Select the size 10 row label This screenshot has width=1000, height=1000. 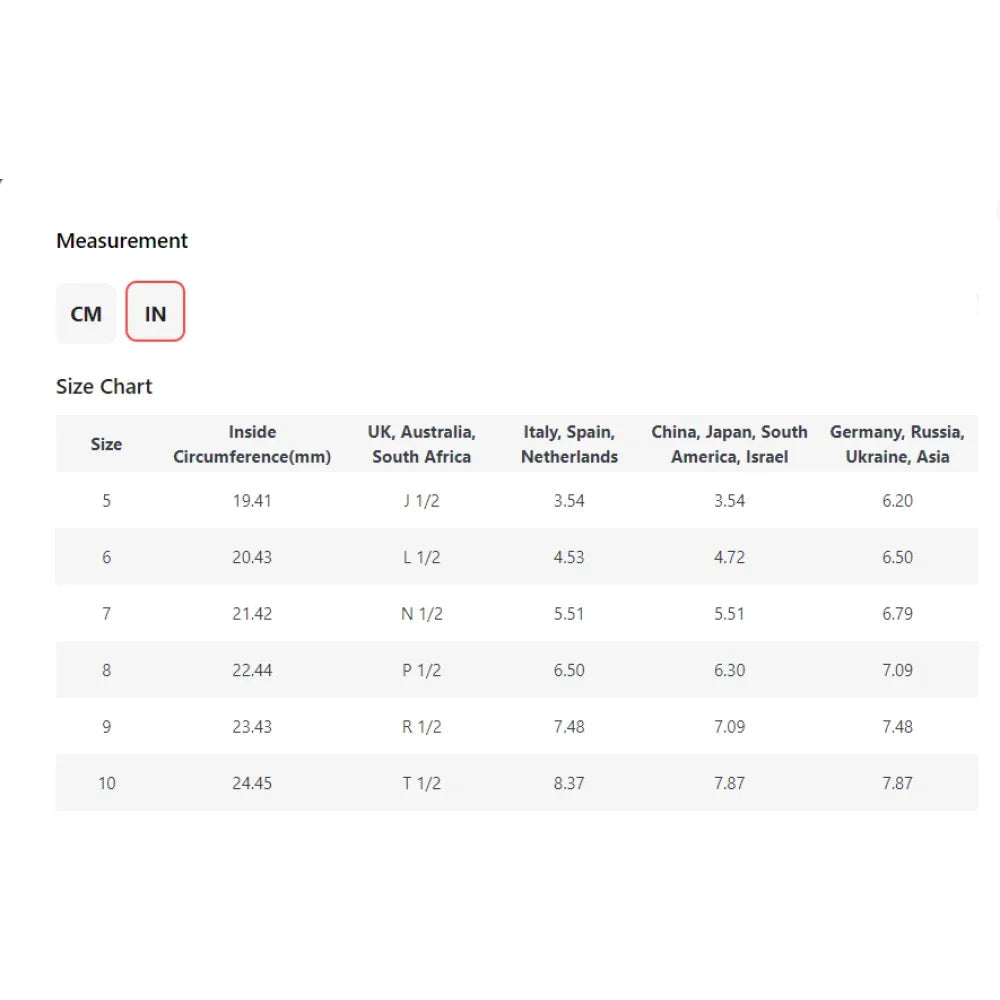pyautogui.click(x=106, y=783)
